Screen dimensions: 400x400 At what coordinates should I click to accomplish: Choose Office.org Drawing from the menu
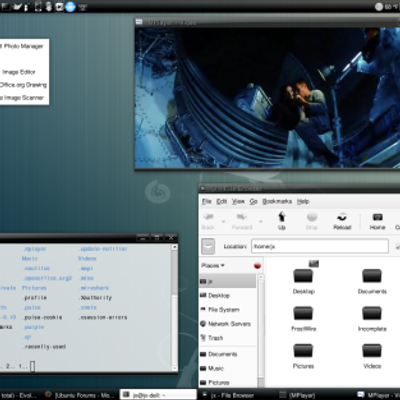pos(23,85)
